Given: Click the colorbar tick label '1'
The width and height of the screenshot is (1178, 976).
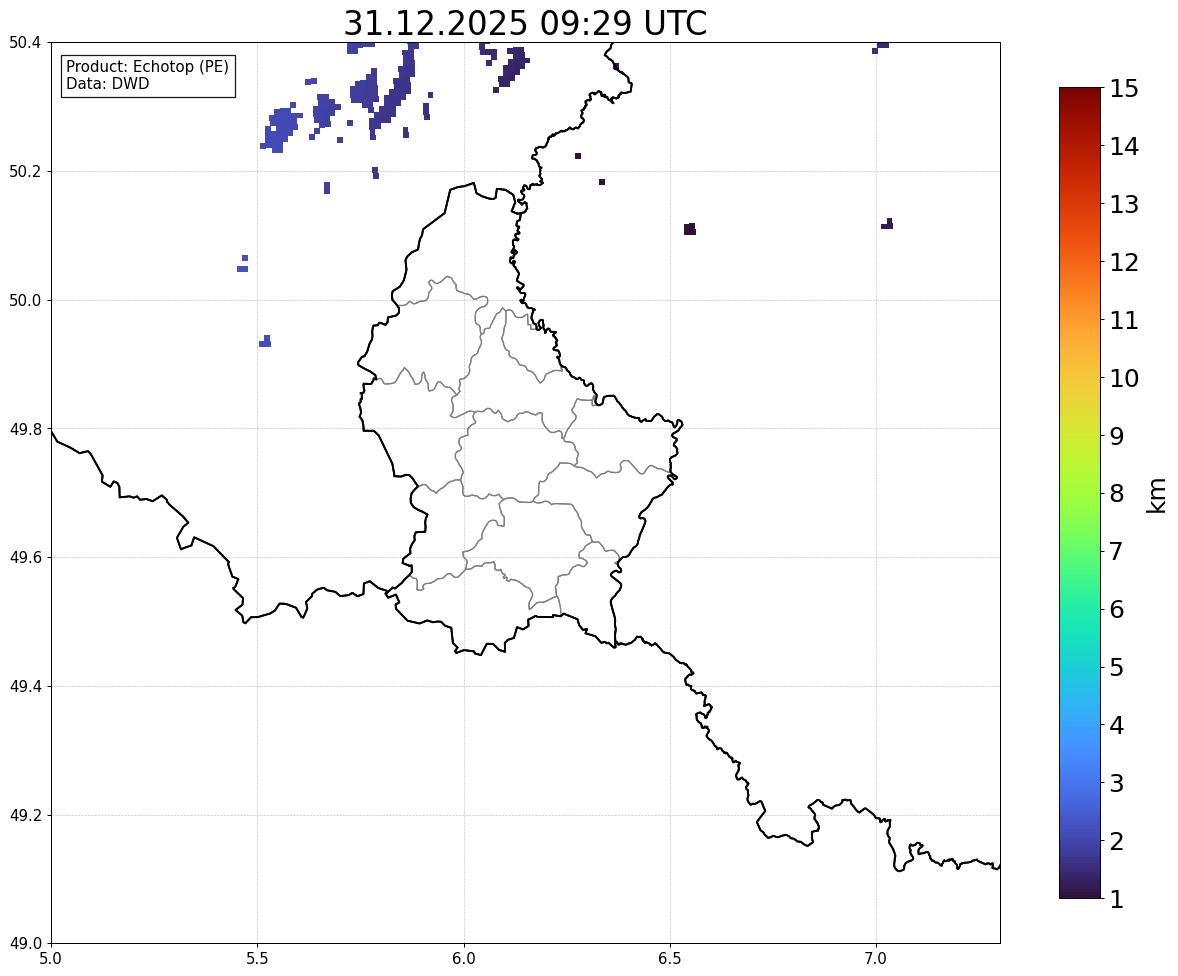Looking at the screenshot, I should (1116, 899).
